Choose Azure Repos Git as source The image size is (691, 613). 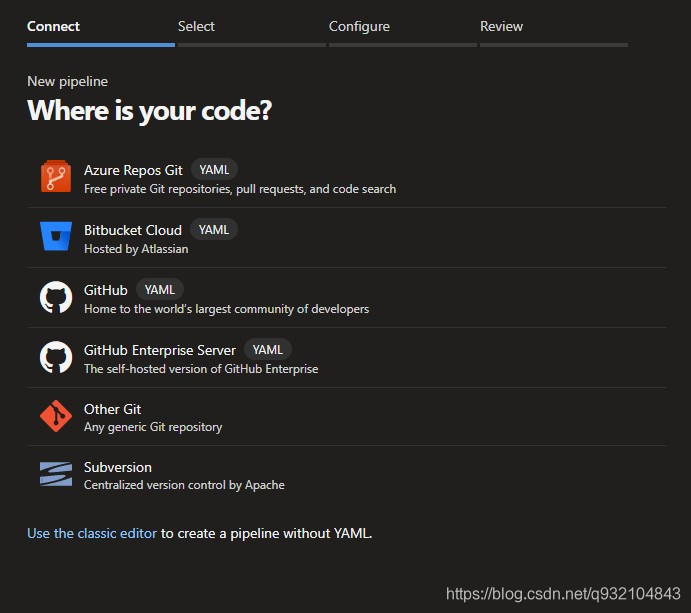tap(347, 178)
